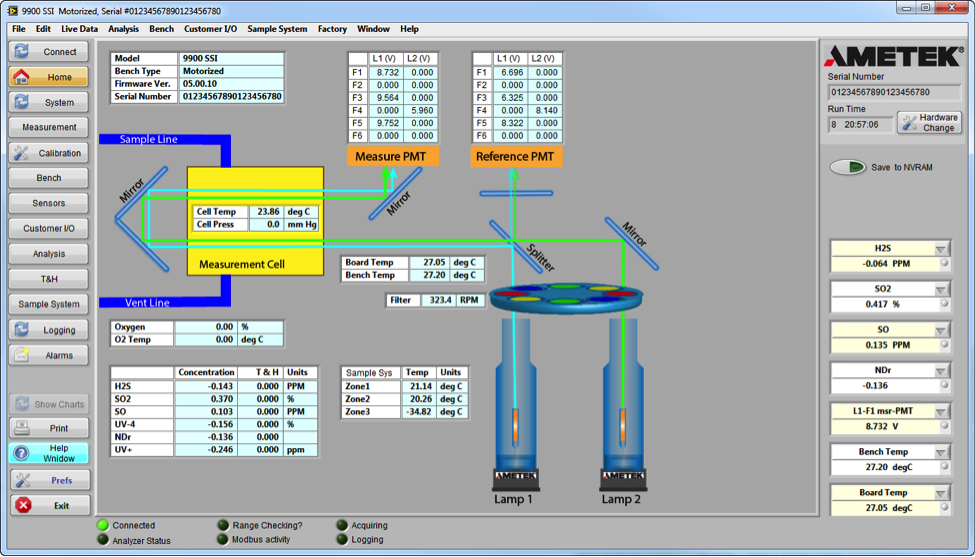Screen dimensions: 975x557
Task: Toggle the SO 0.135 PPM radio button
Action: tap(944, 344)
